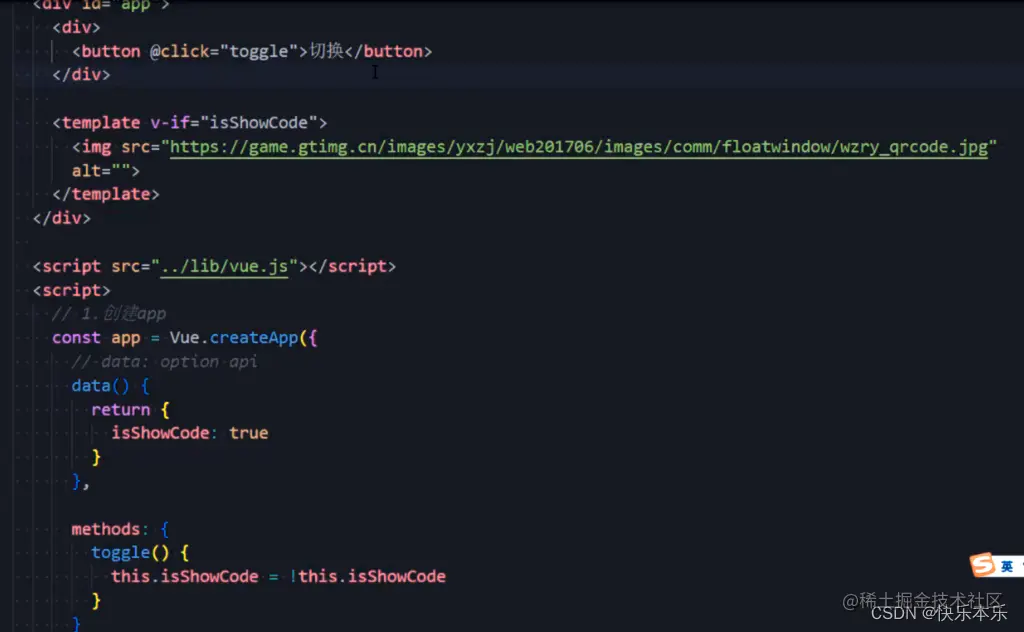Screen dimensions: 1024x632
Task: Open the gtimg wzry_qrcode.jpg image URL
Action: coord(579,147)
